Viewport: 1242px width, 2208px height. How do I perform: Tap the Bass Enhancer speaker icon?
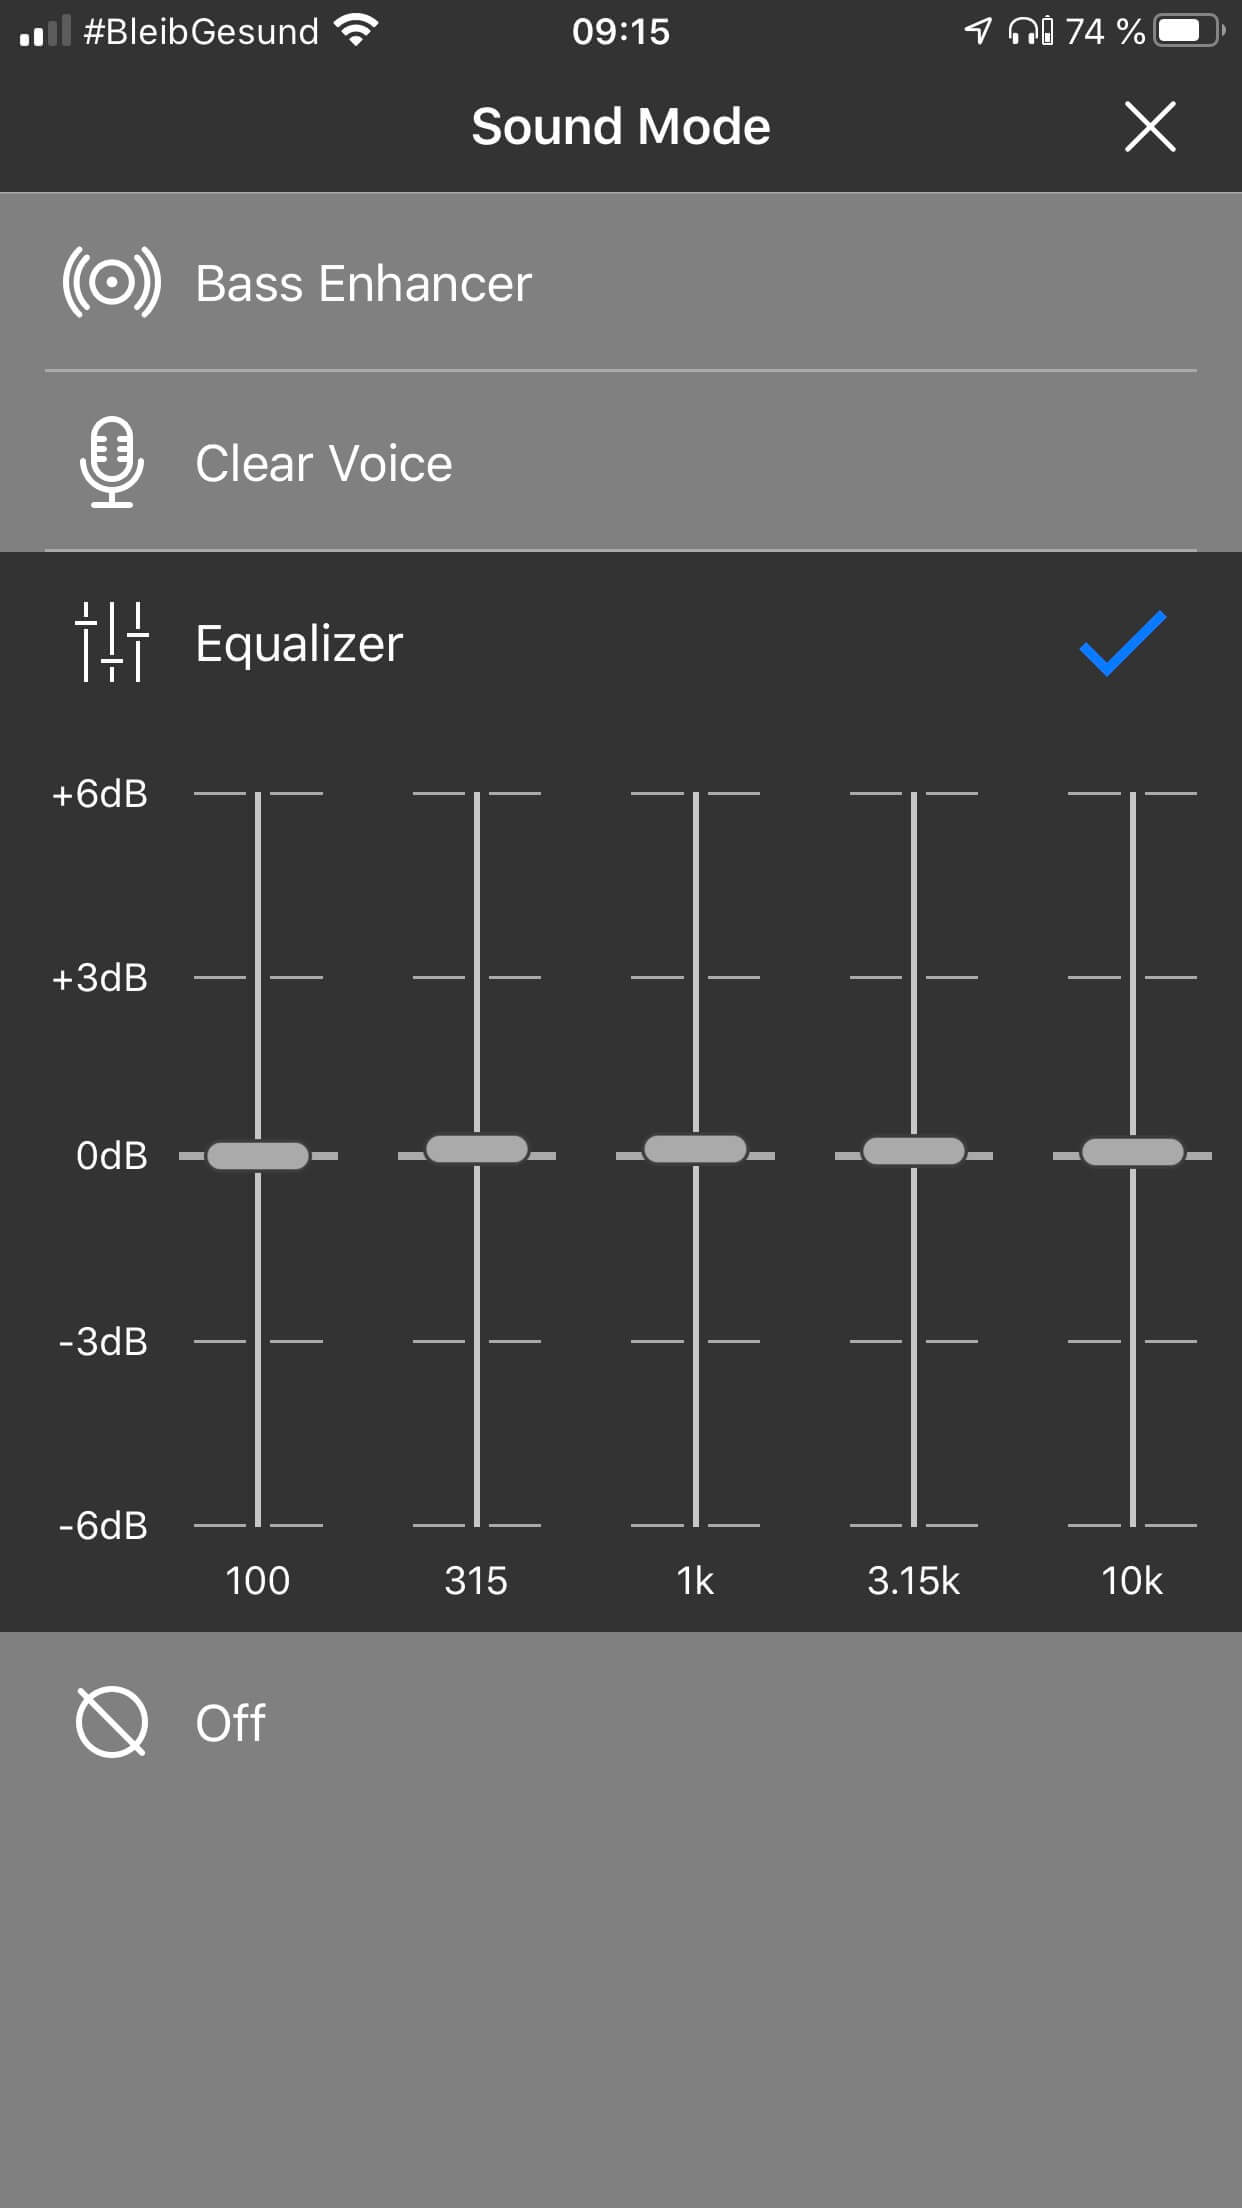click(x=111, y=283)
